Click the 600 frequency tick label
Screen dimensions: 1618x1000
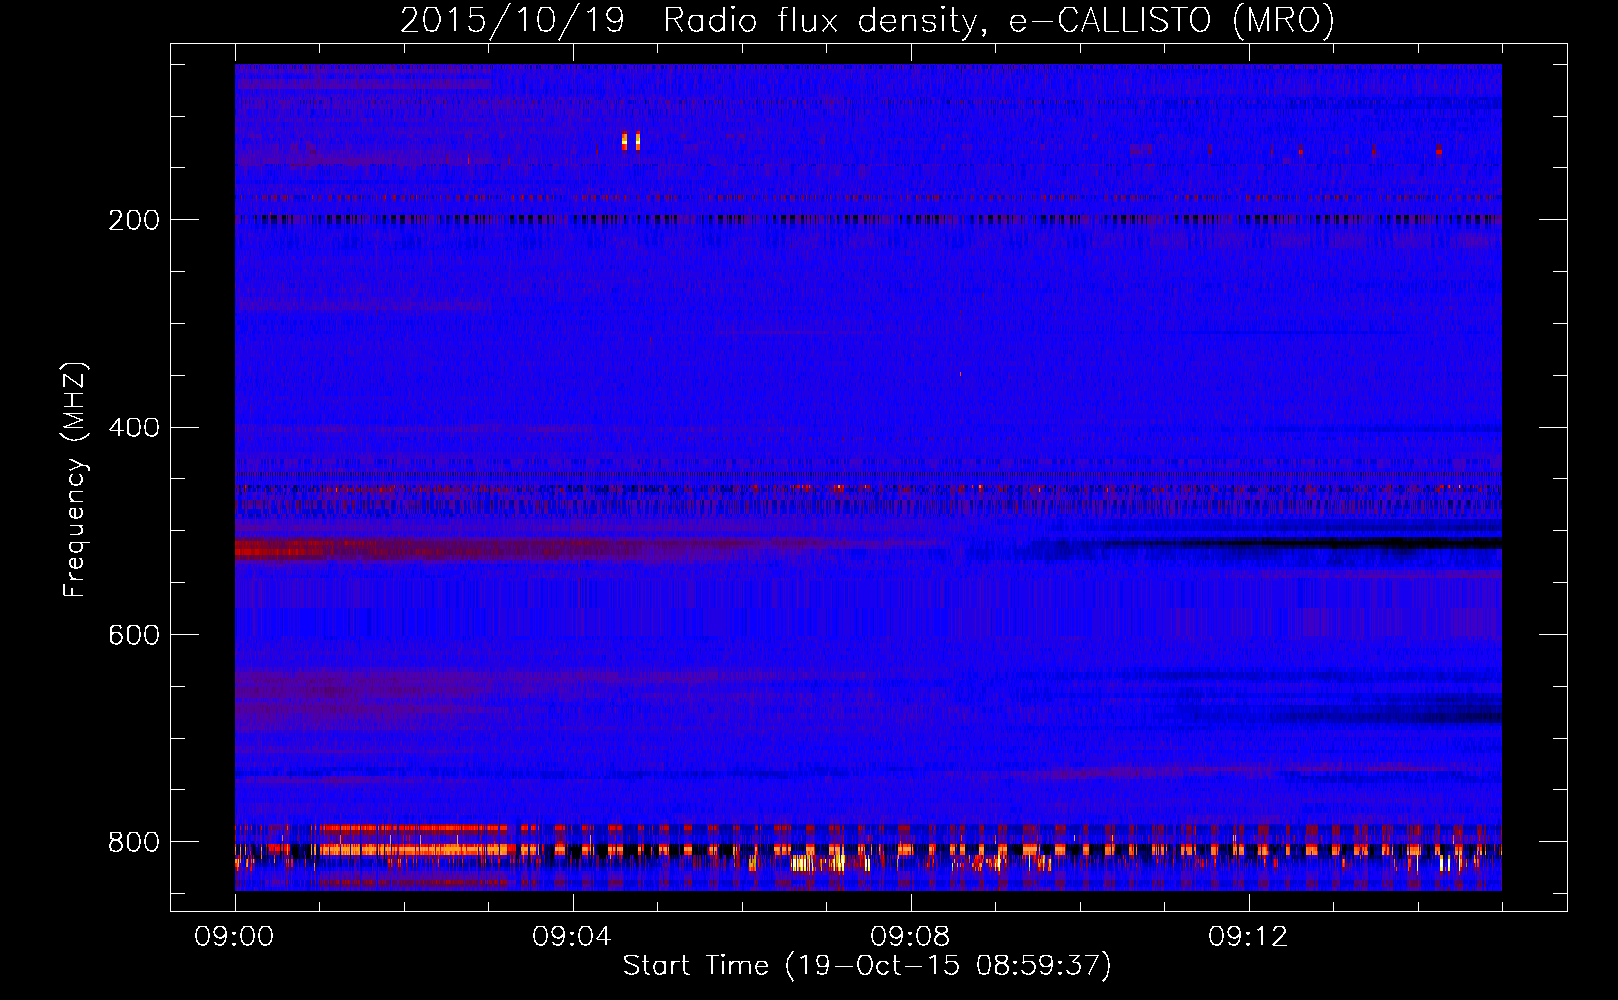pyautogui.click(x=134, y=636)
